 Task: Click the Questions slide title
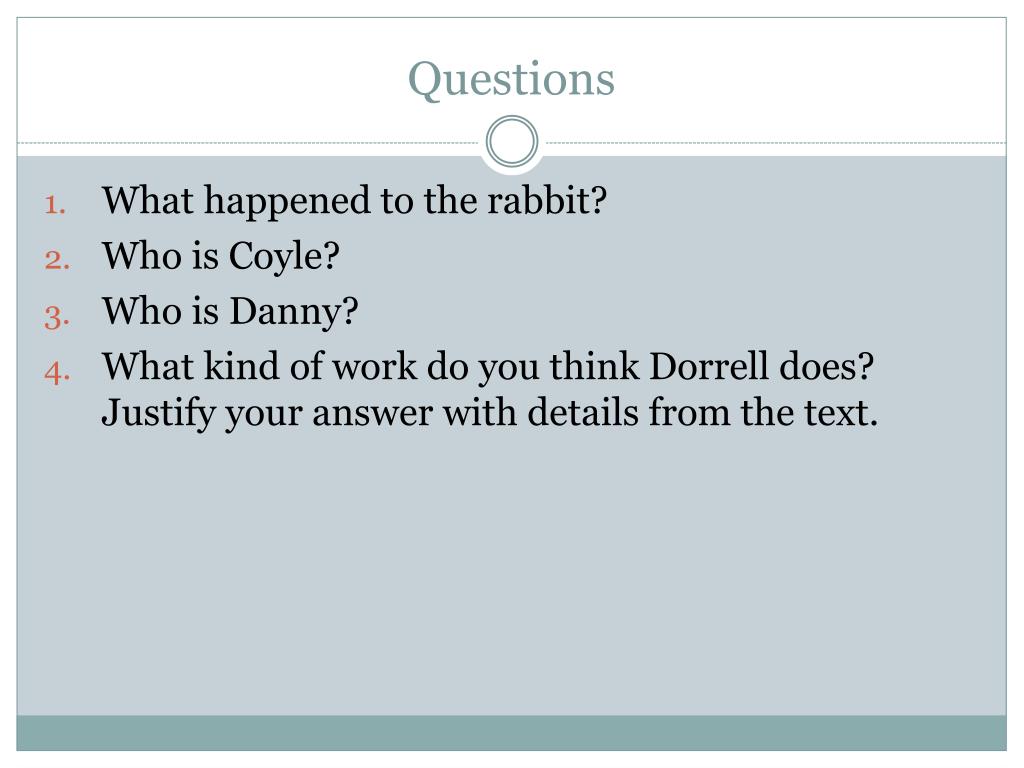511,80
